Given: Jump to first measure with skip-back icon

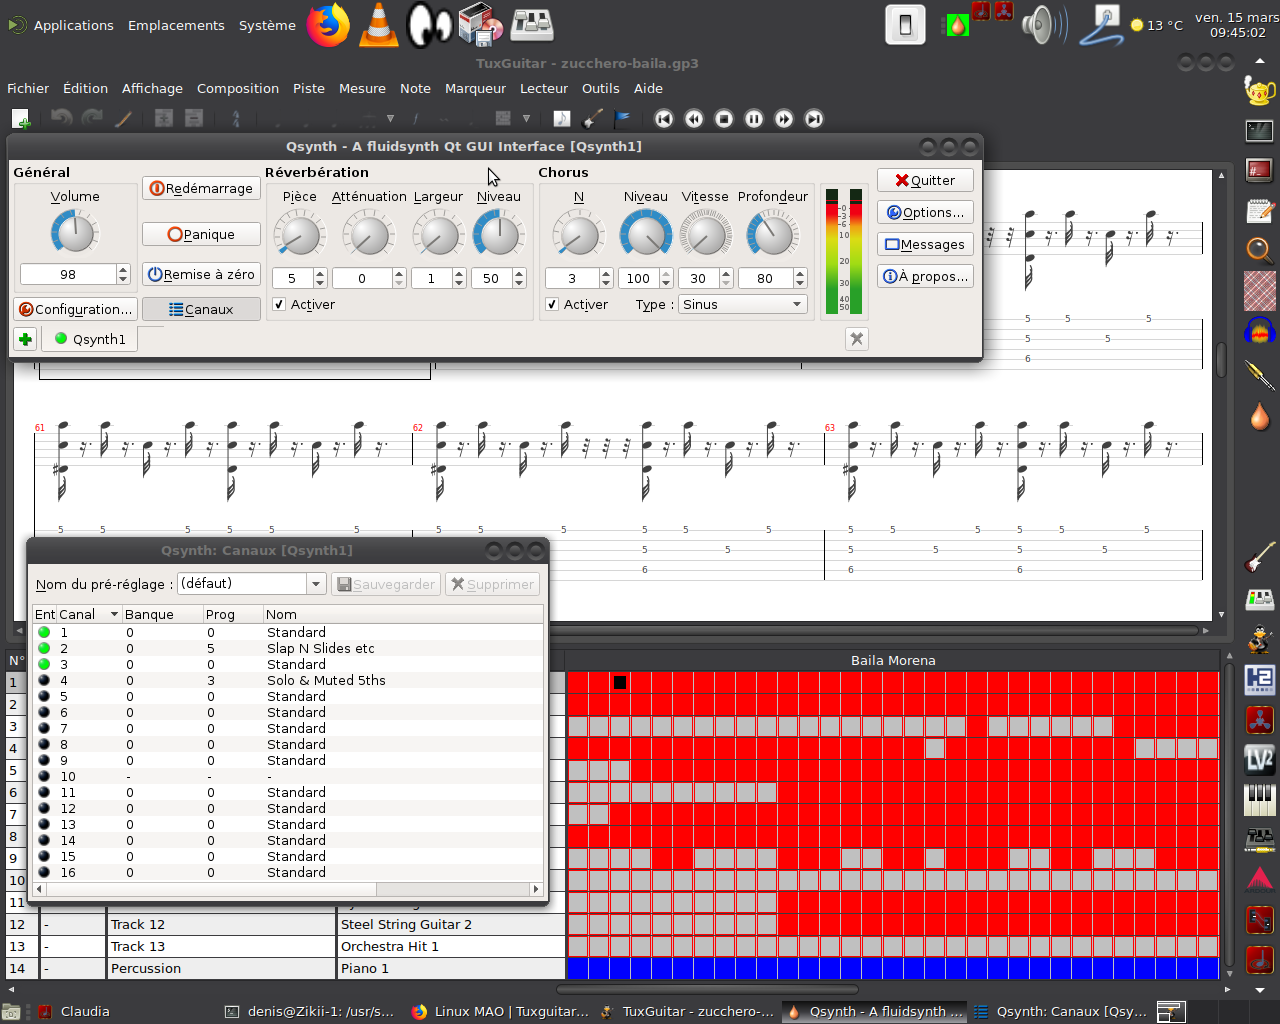Looking at the screenshot, I should tap(664, 119).
